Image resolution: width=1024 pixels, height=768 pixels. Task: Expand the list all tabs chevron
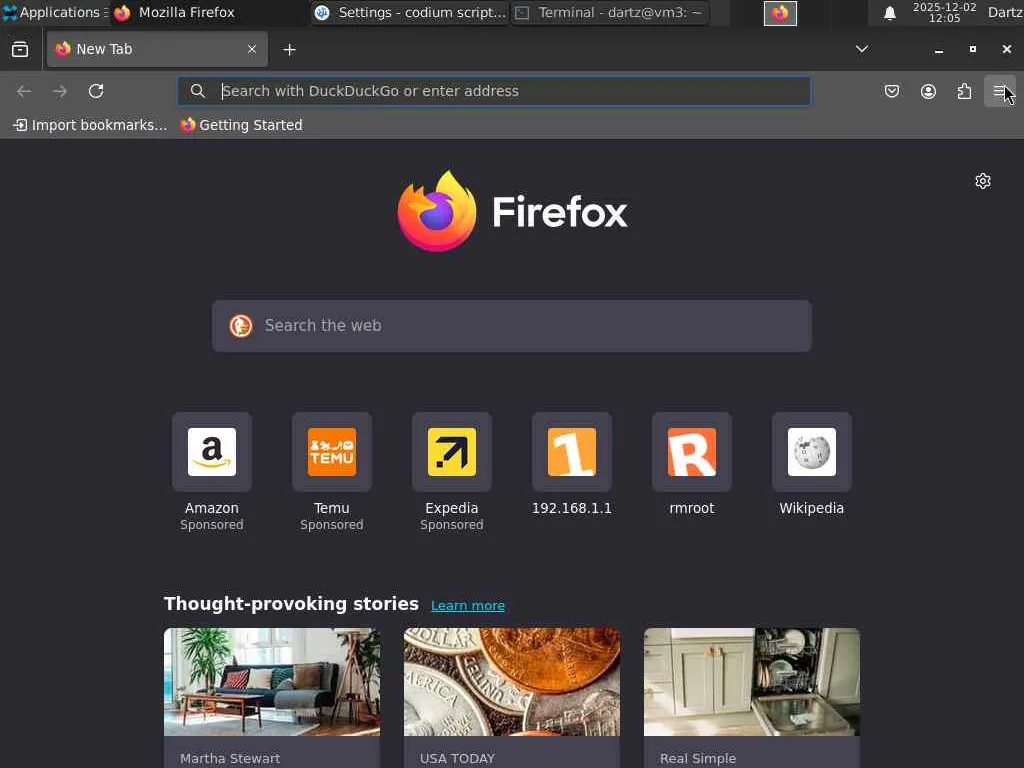[x=862, y=49]
